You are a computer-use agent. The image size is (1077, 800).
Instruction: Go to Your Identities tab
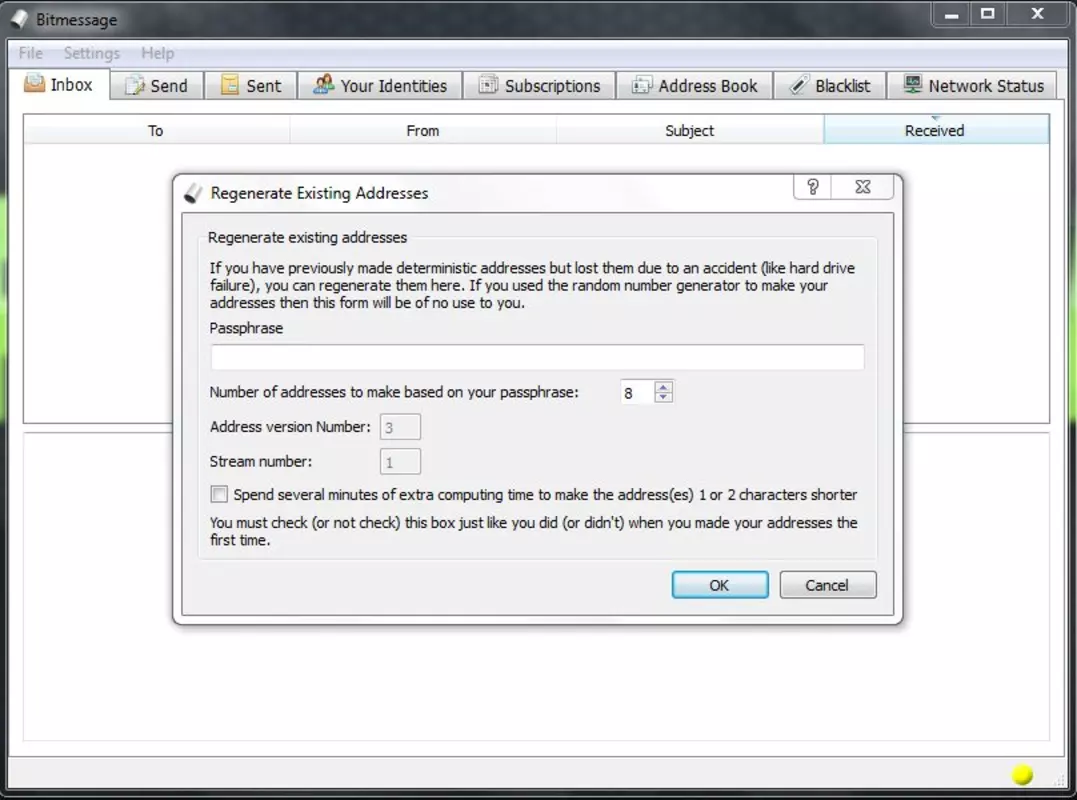(x=380, y=86)
